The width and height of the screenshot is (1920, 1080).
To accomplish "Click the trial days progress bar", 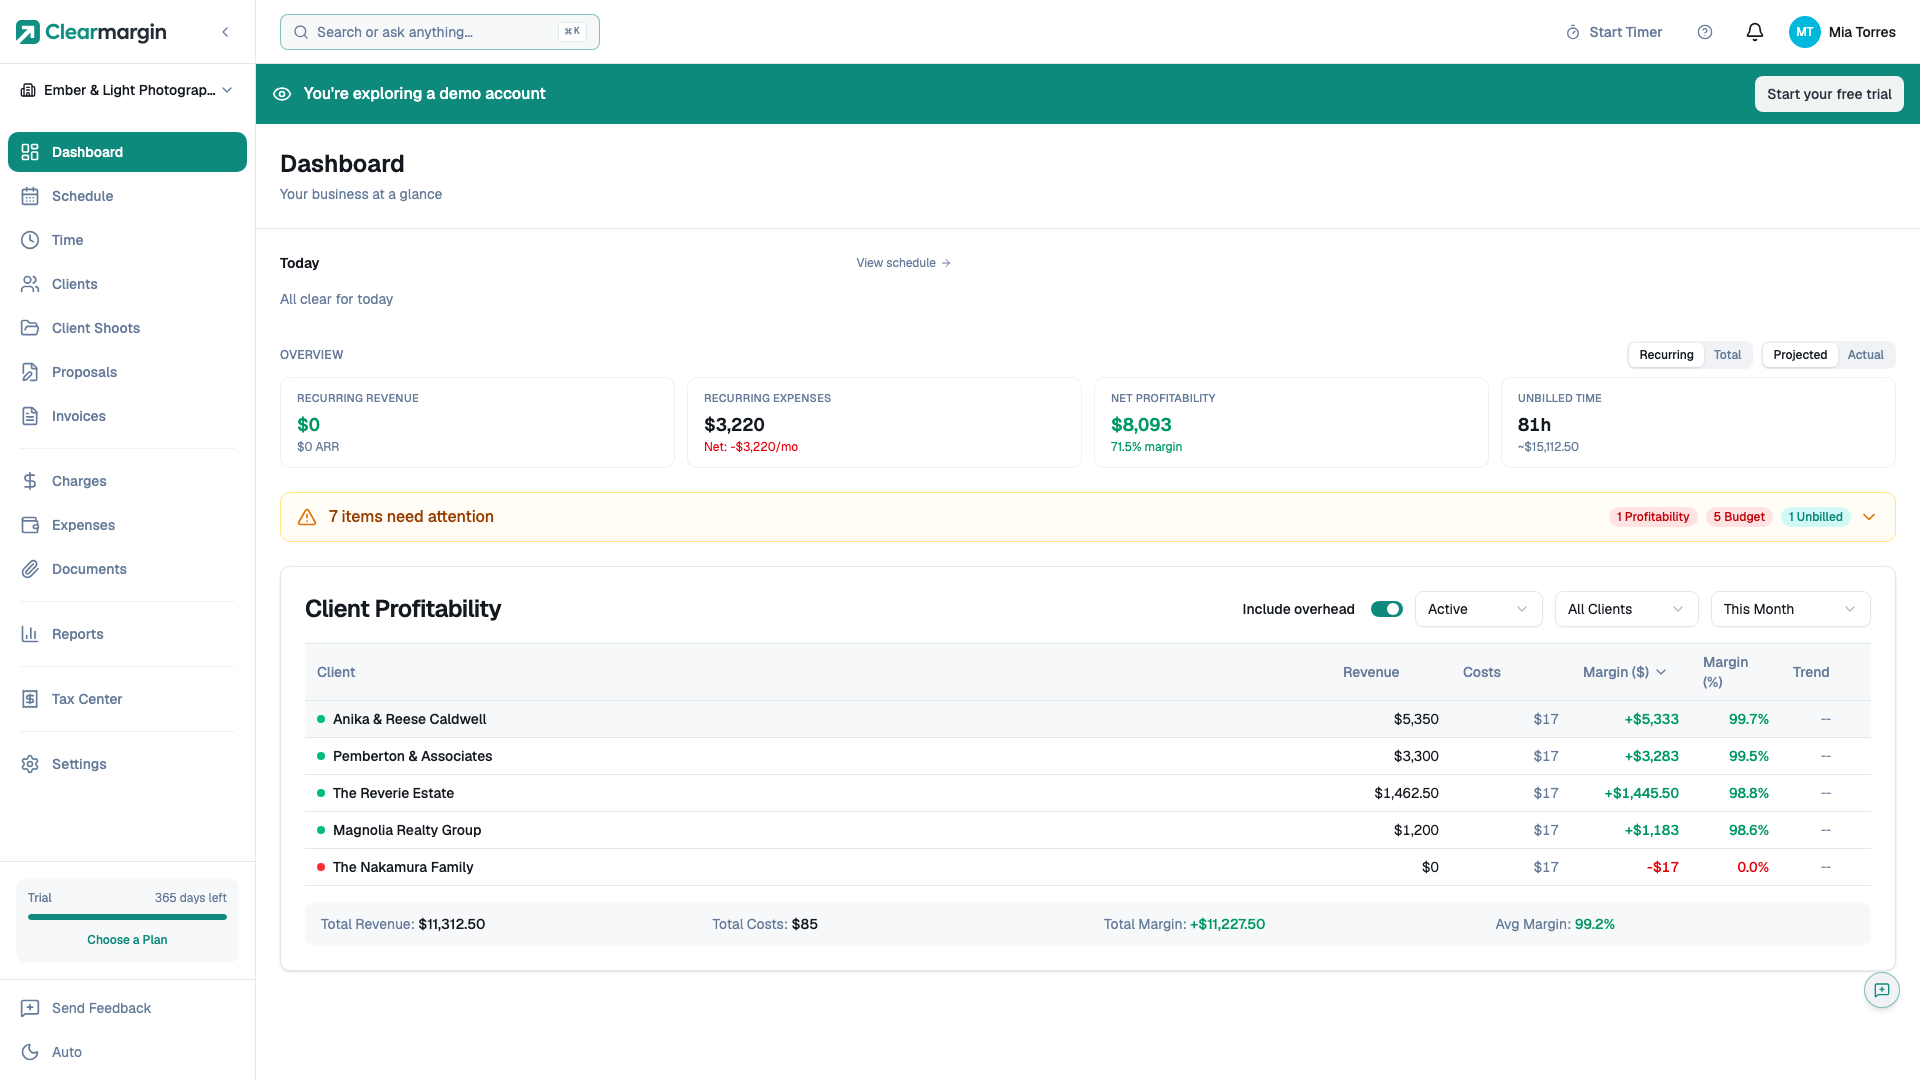I will (127, 917).
